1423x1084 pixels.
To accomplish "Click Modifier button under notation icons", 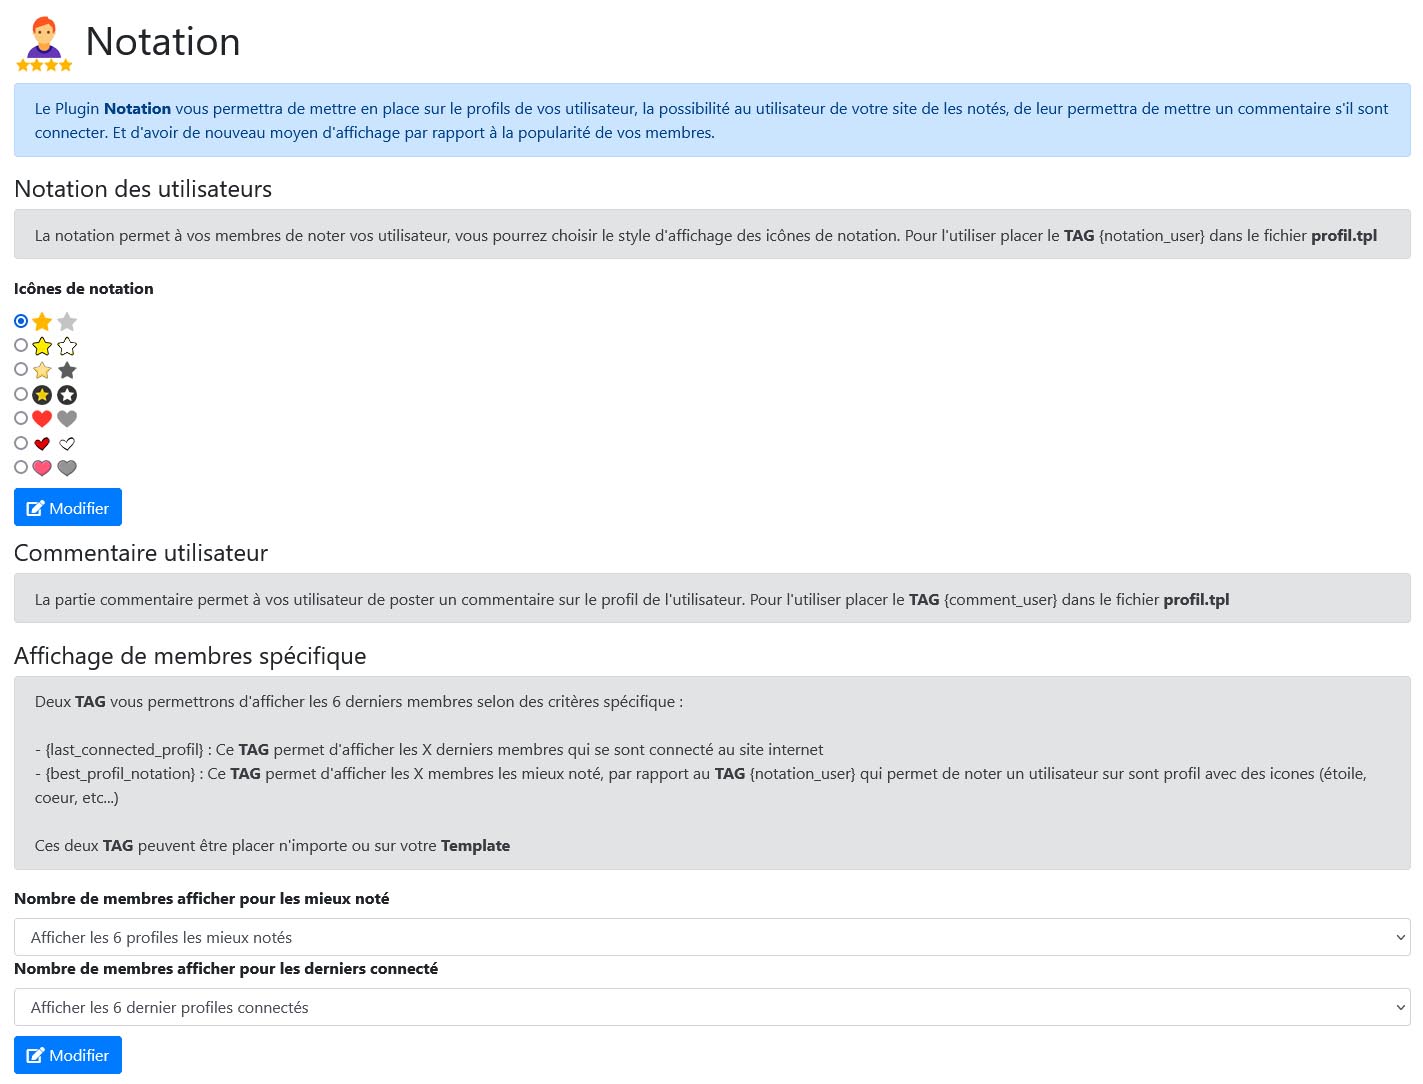I will (68, 507).
